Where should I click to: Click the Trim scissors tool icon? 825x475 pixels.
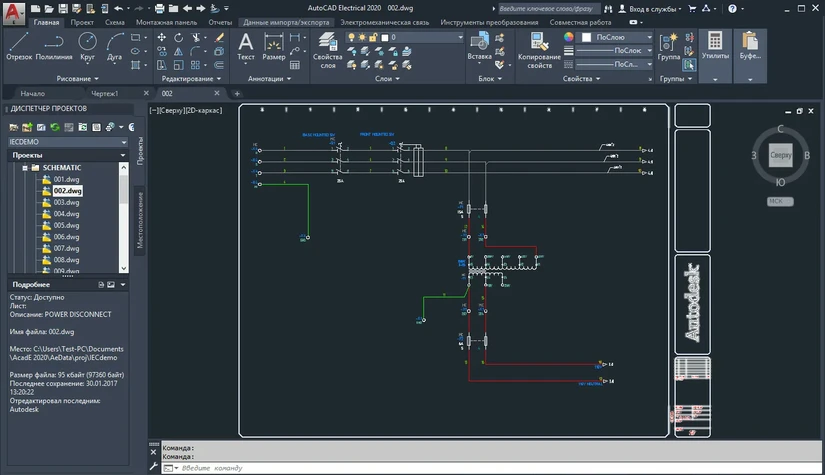click(x=196, y=37)
